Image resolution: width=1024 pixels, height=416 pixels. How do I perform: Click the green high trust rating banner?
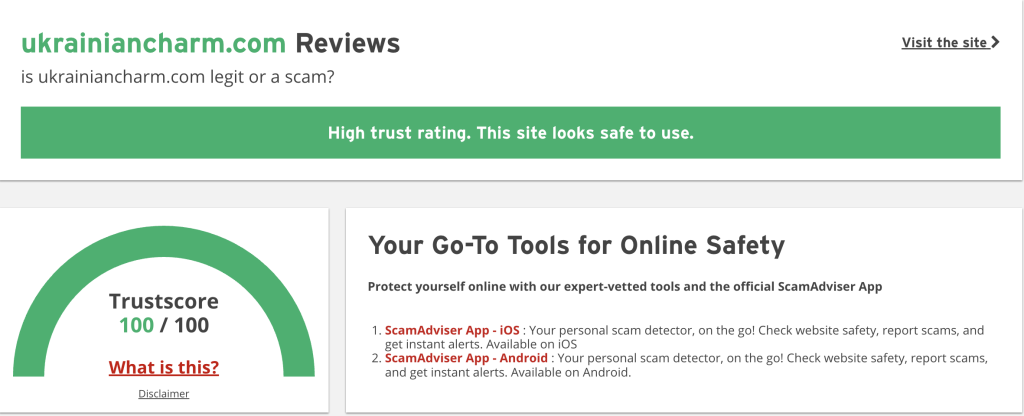(x=510, y=133)
